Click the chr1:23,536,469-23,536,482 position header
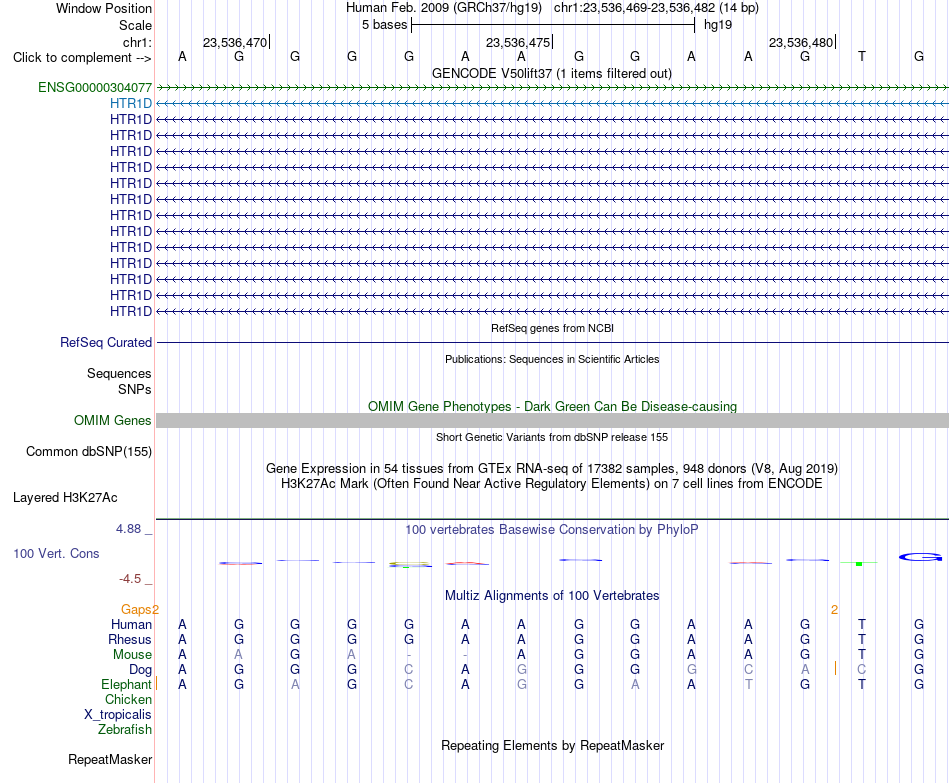950x783 pixels. [656, 8]
